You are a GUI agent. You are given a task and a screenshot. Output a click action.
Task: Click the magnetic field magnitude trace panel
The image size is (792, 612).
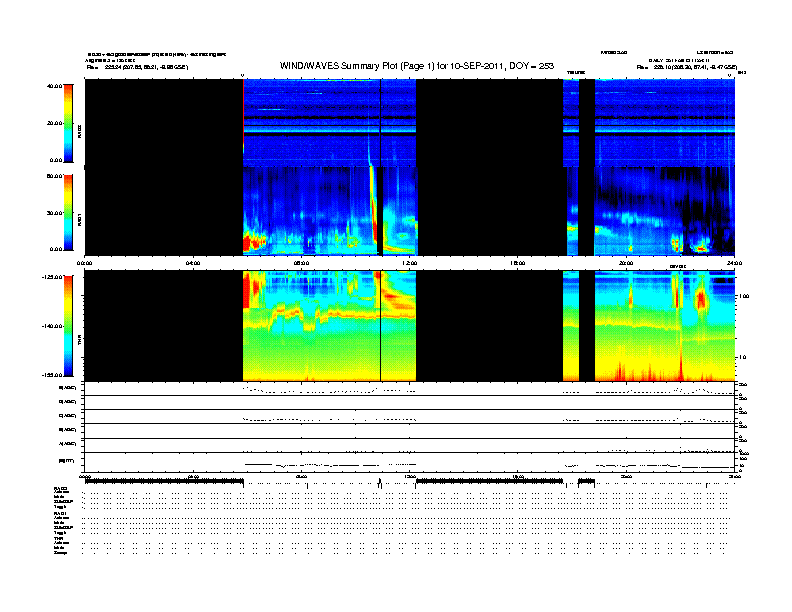(x=410, y=462)
